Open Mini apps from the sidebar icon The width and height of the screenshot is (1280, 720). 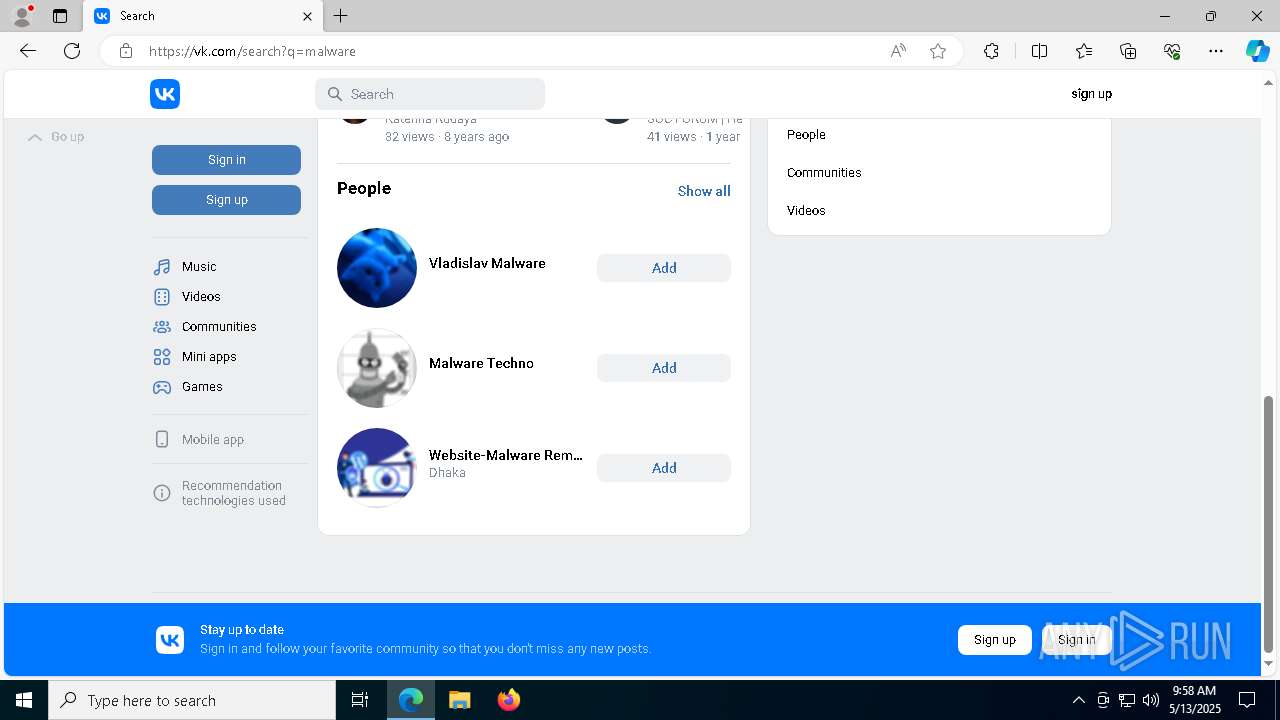pos(162,357)
